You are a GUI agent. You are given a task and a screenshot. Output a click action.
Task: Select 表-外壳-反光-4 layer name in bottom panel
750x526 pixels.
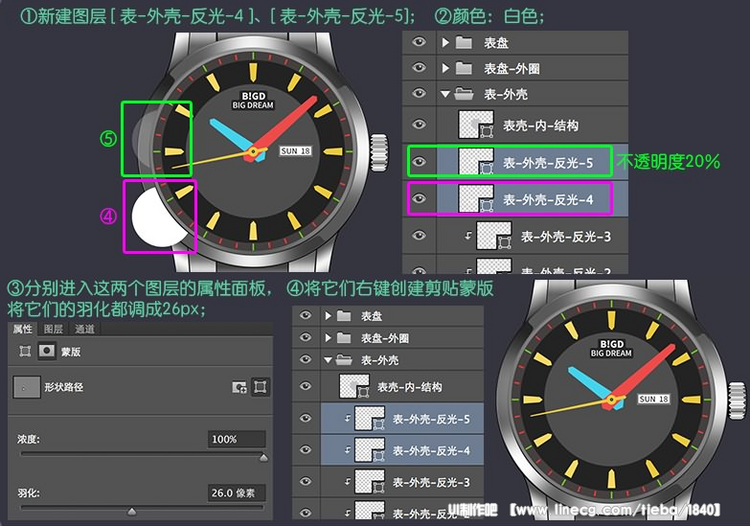[x=431, y=451]
